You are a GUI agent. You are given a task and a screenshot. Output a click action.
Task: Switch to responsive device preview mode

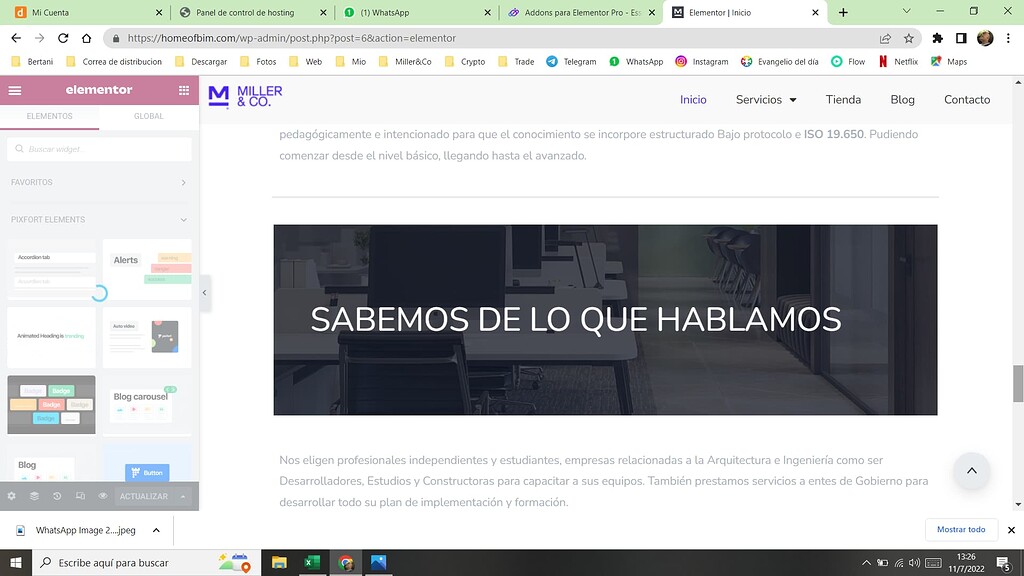[x=81, y=496]
